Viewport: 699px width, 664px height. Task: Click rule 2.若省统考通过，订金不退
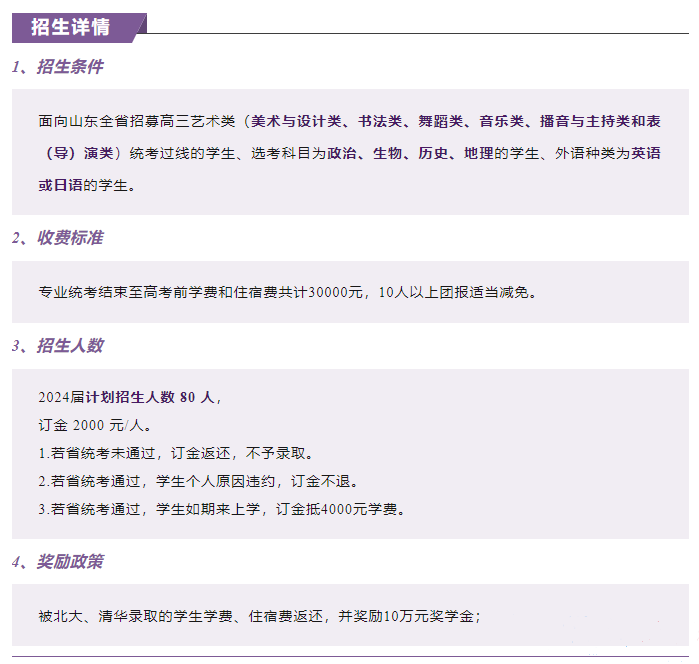199,482
